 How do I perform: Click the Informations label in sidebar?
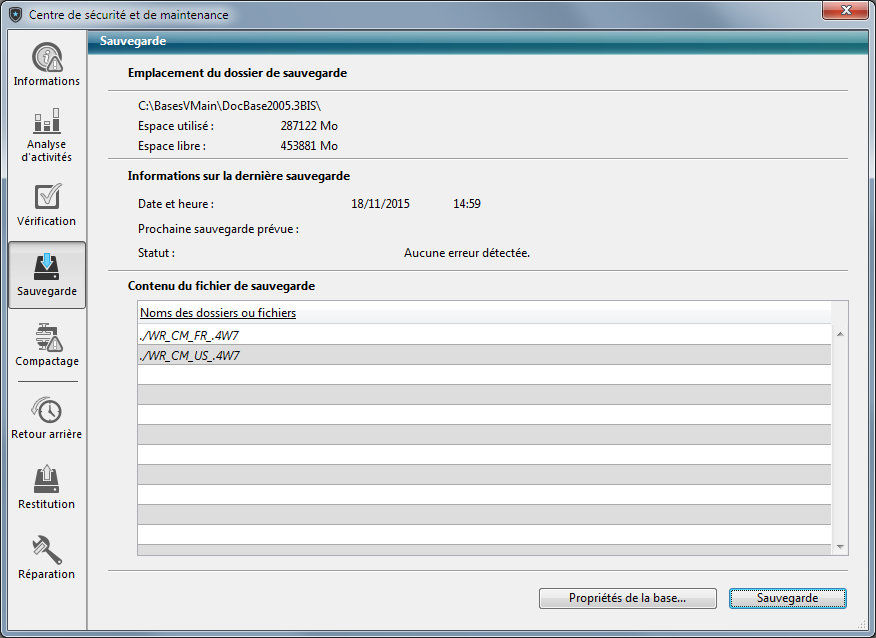46,81
